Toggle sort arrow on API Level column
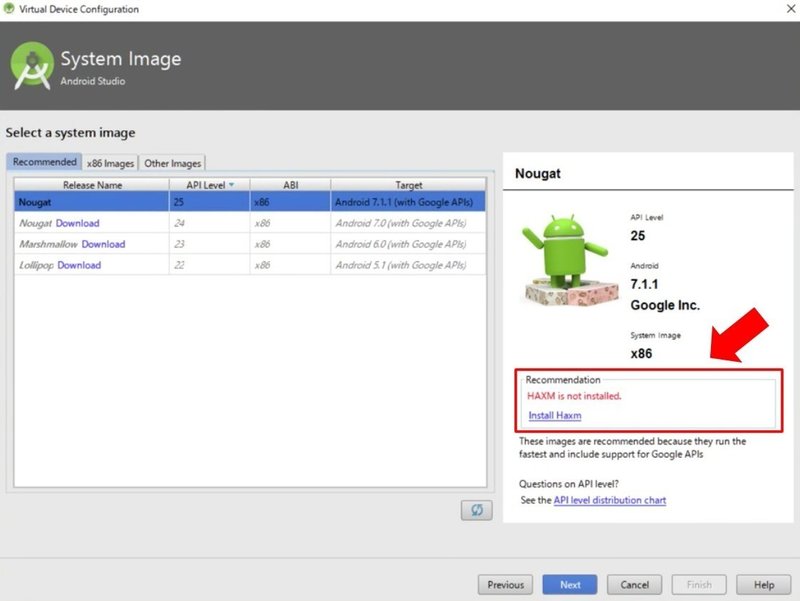 [x=232, y=185]
